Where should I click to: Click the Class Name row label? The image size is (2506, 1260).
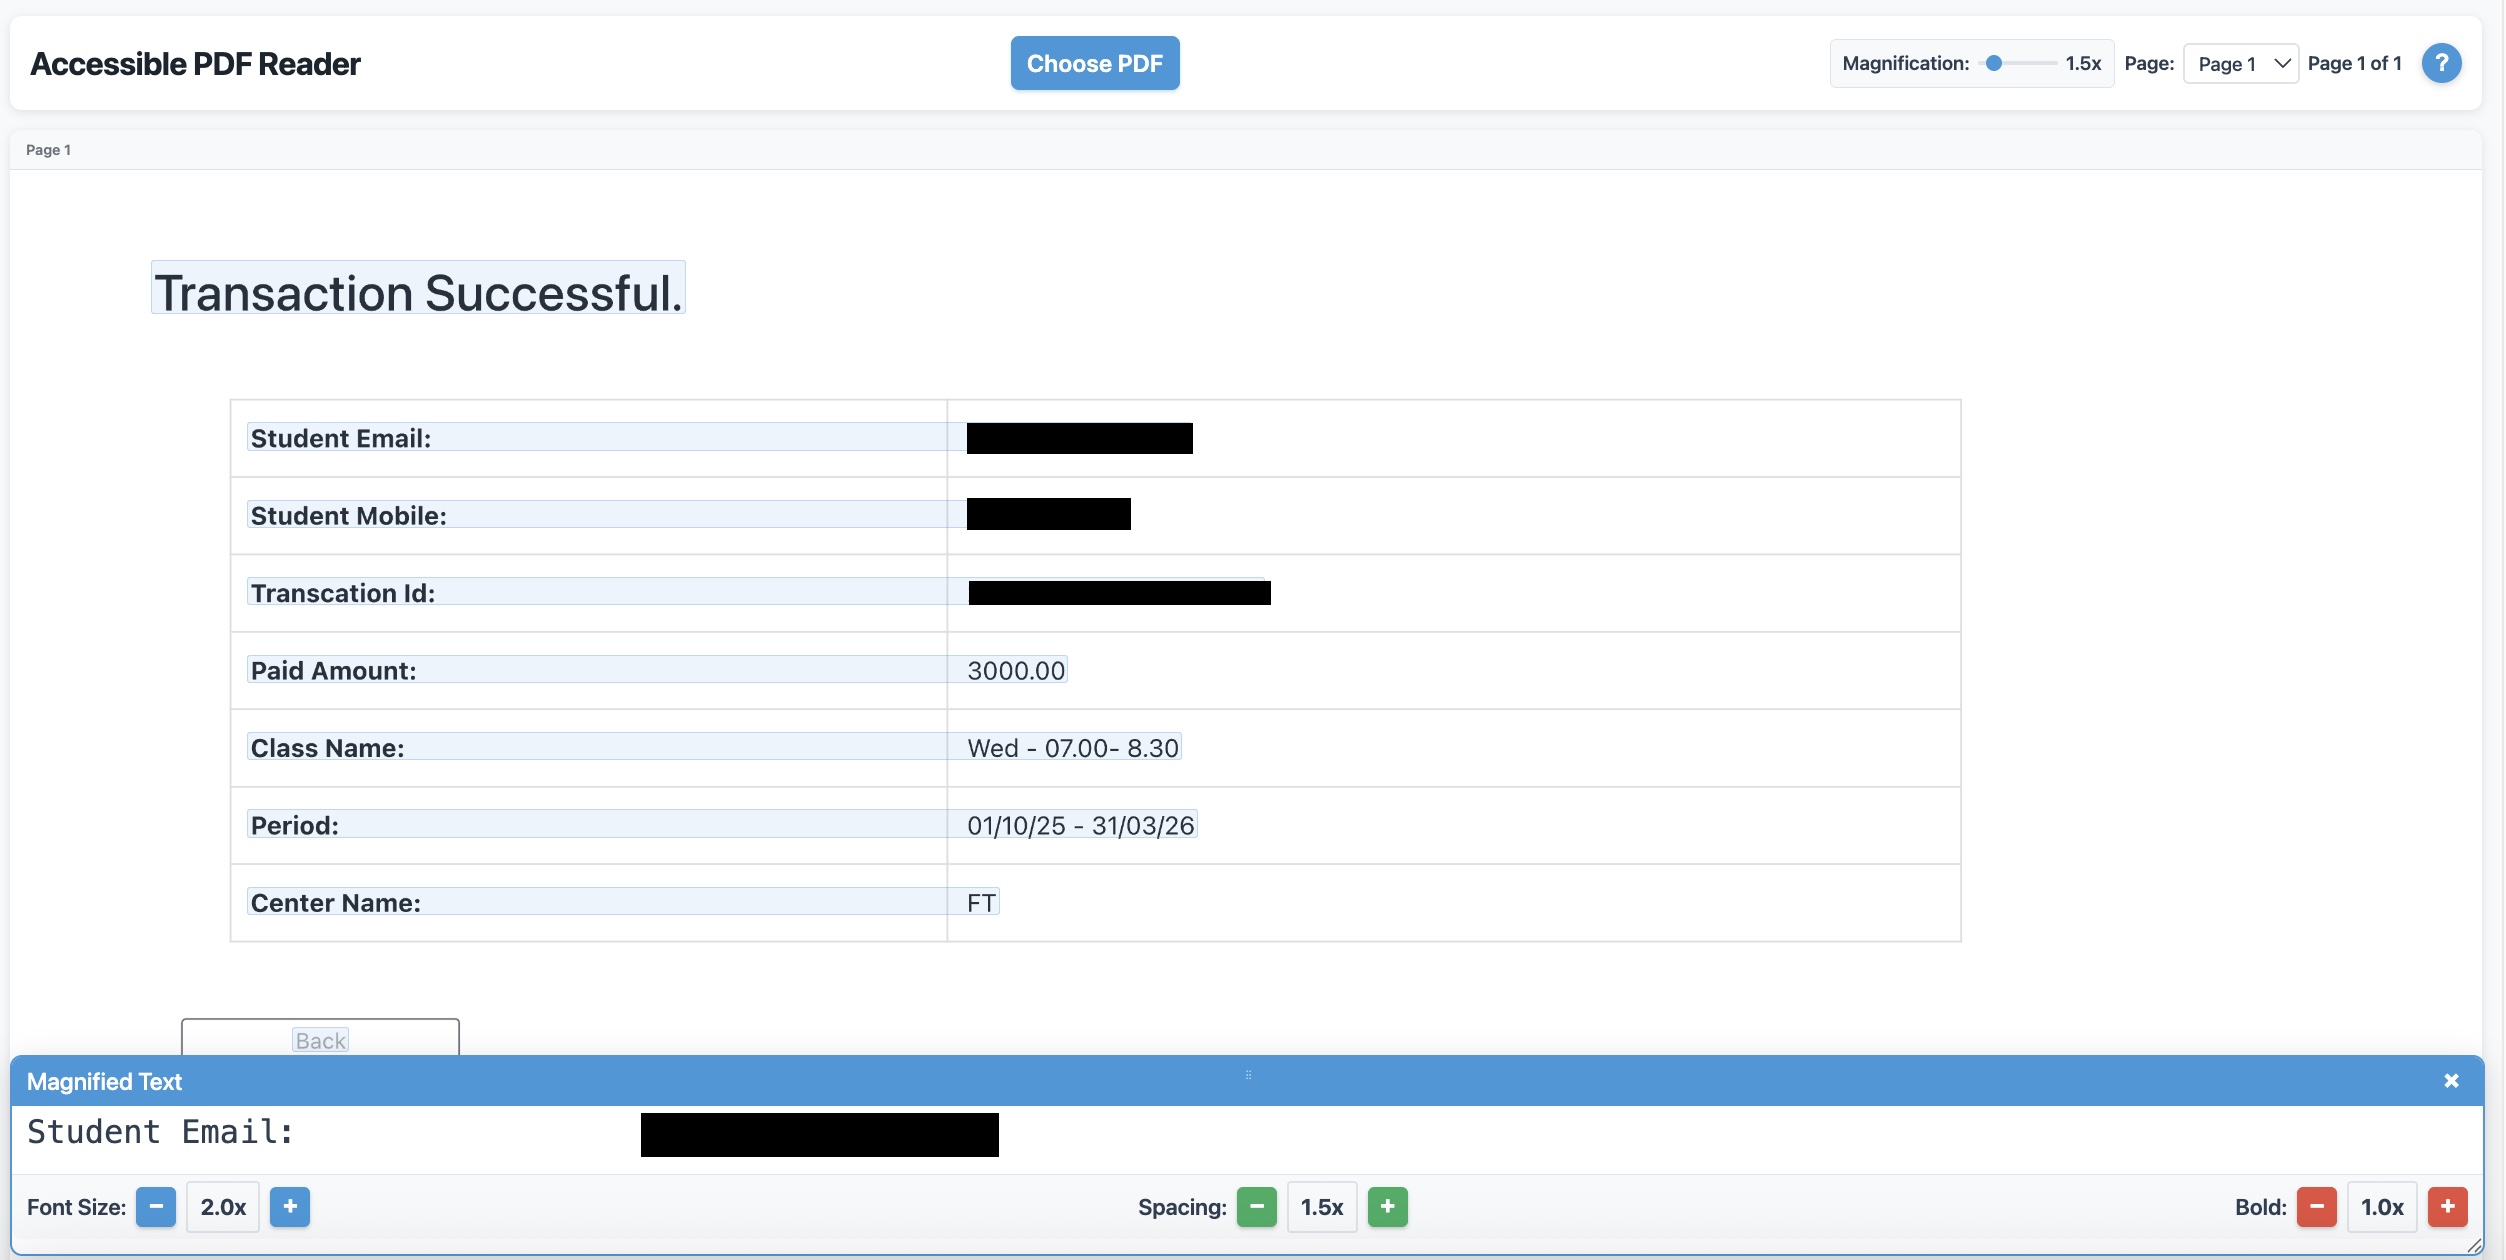click(328, 748)
